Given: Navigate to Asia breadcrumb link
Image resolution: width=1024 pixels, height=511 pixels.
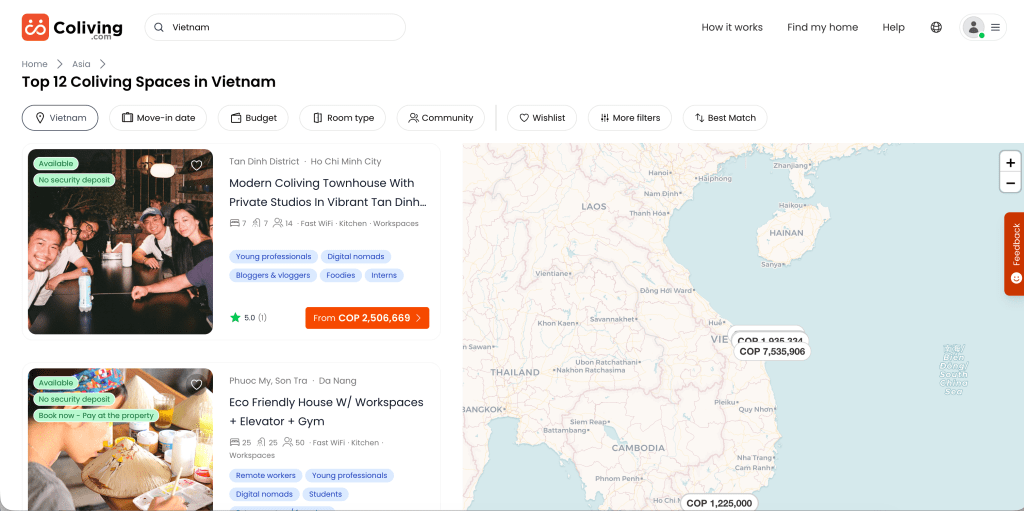Looking at the screenshot, I should [81, 64].
